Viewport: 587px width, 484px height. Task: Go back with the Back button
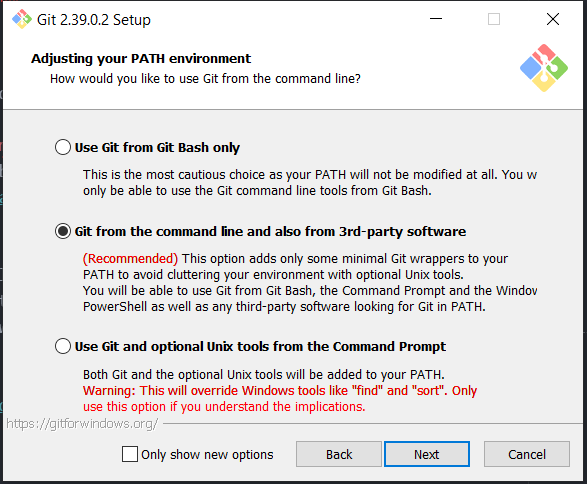pos(339,454)
